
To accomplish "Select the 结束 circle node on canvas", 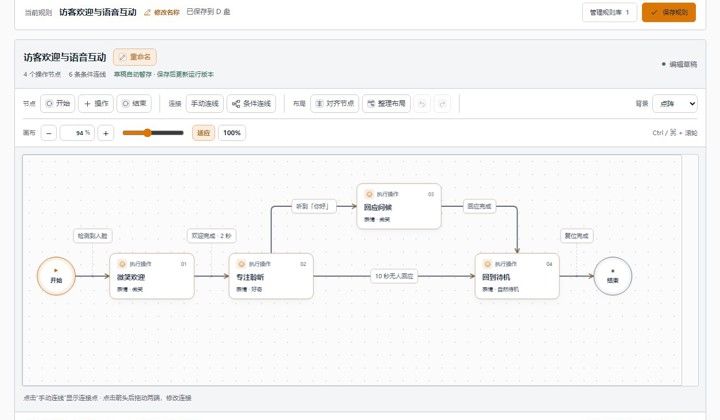I will coord(613,276).
